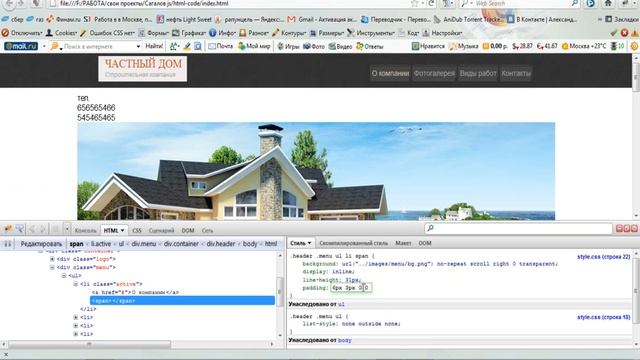This screenshot has height=360, width=640.
Task: Select li.active in the breadcrumb path
Action: click(101, 244)
